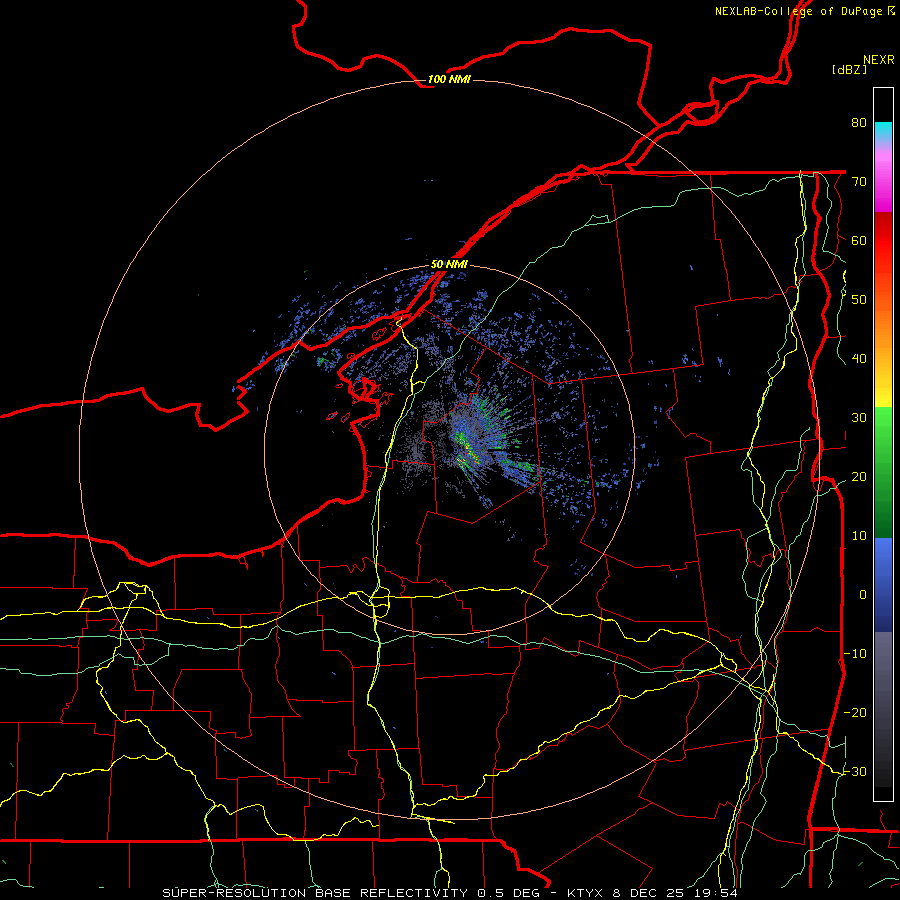Click the 0 dBZ scale value
Image resolution: width=900 pixels, height=900 pixels.
863,595
